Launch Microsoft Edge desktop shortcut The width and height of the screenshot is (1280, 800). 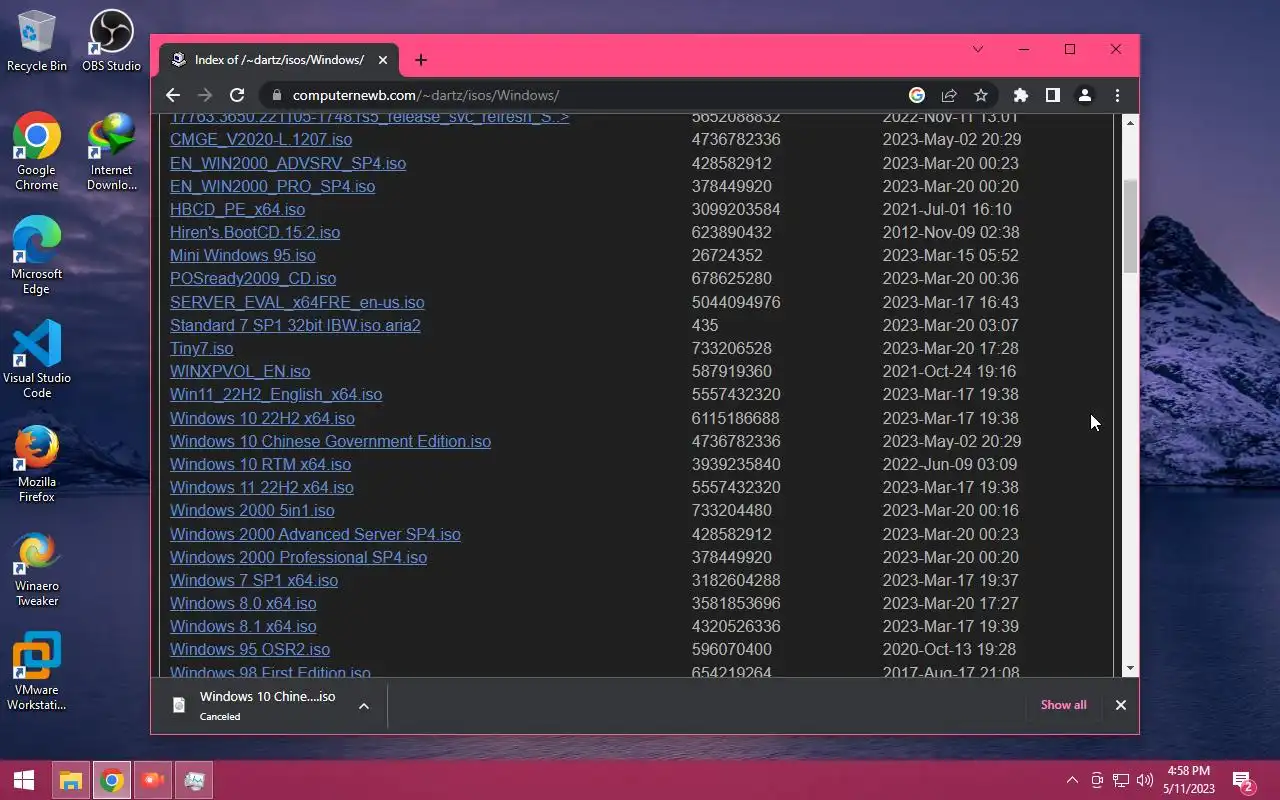coord(37,256)
